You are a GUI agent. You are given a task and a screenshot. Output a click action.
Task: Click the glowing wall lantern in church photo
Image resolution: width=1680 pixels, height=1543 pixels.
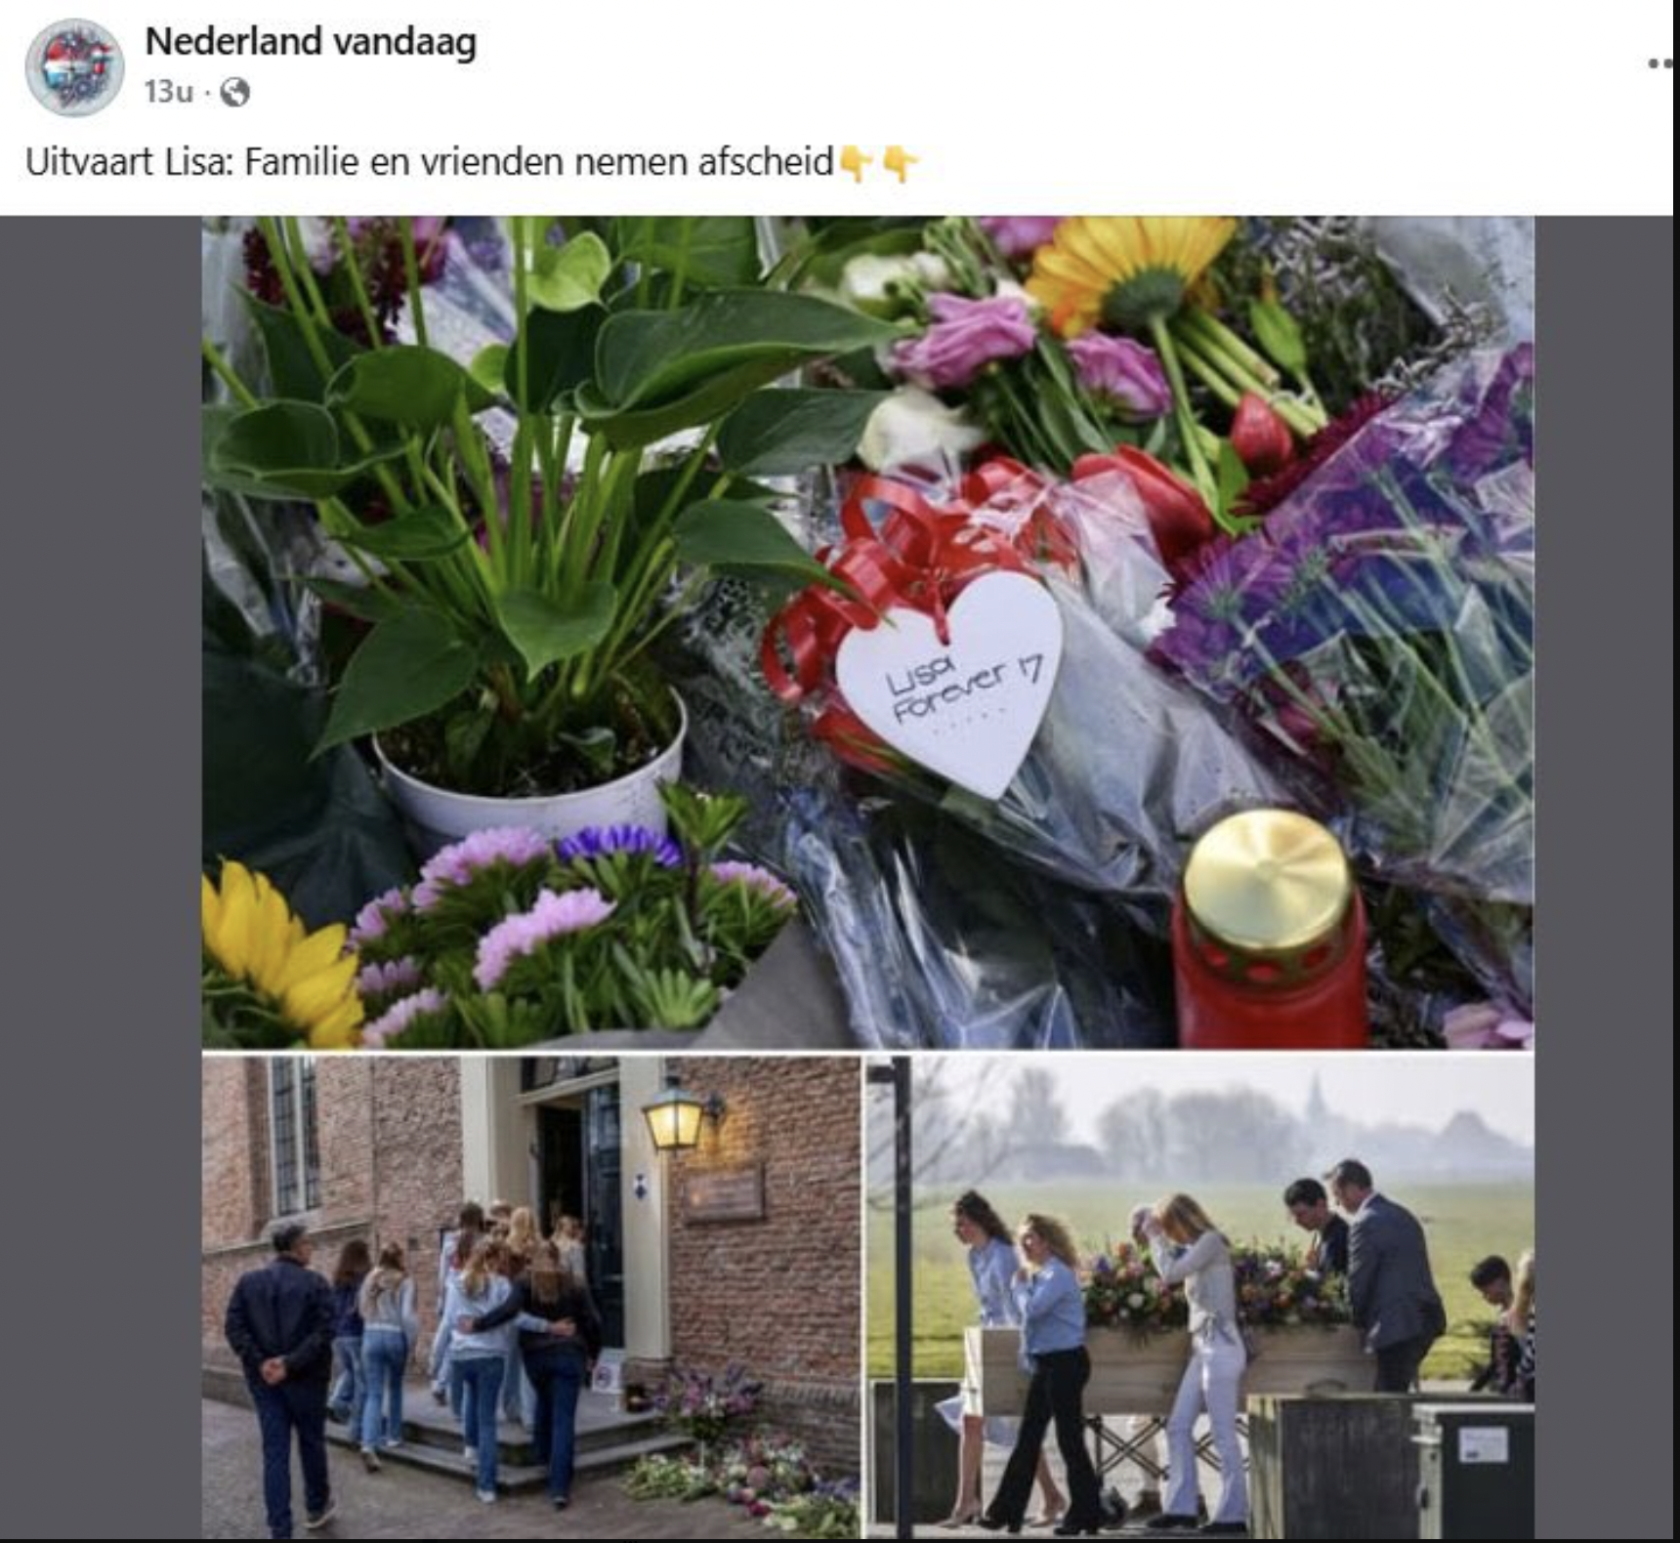(674, 1116)
